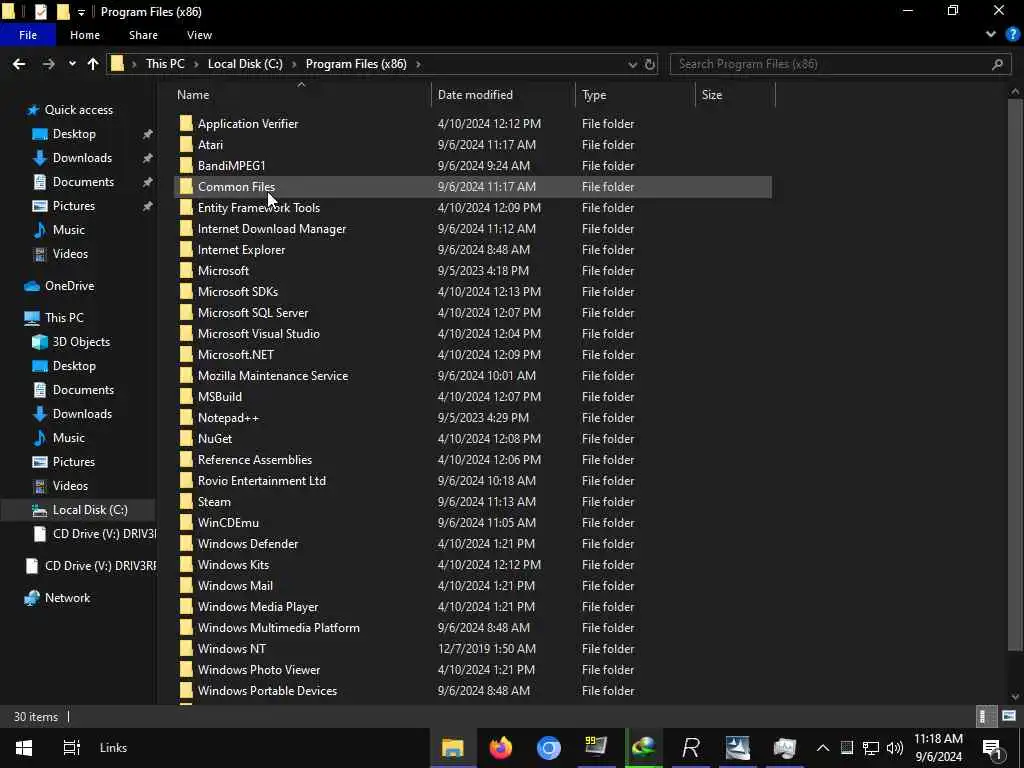Select the Rovio Entertainment Ltd folder icon
Screen dimensions: 1024x768
[x=186, y=481]
